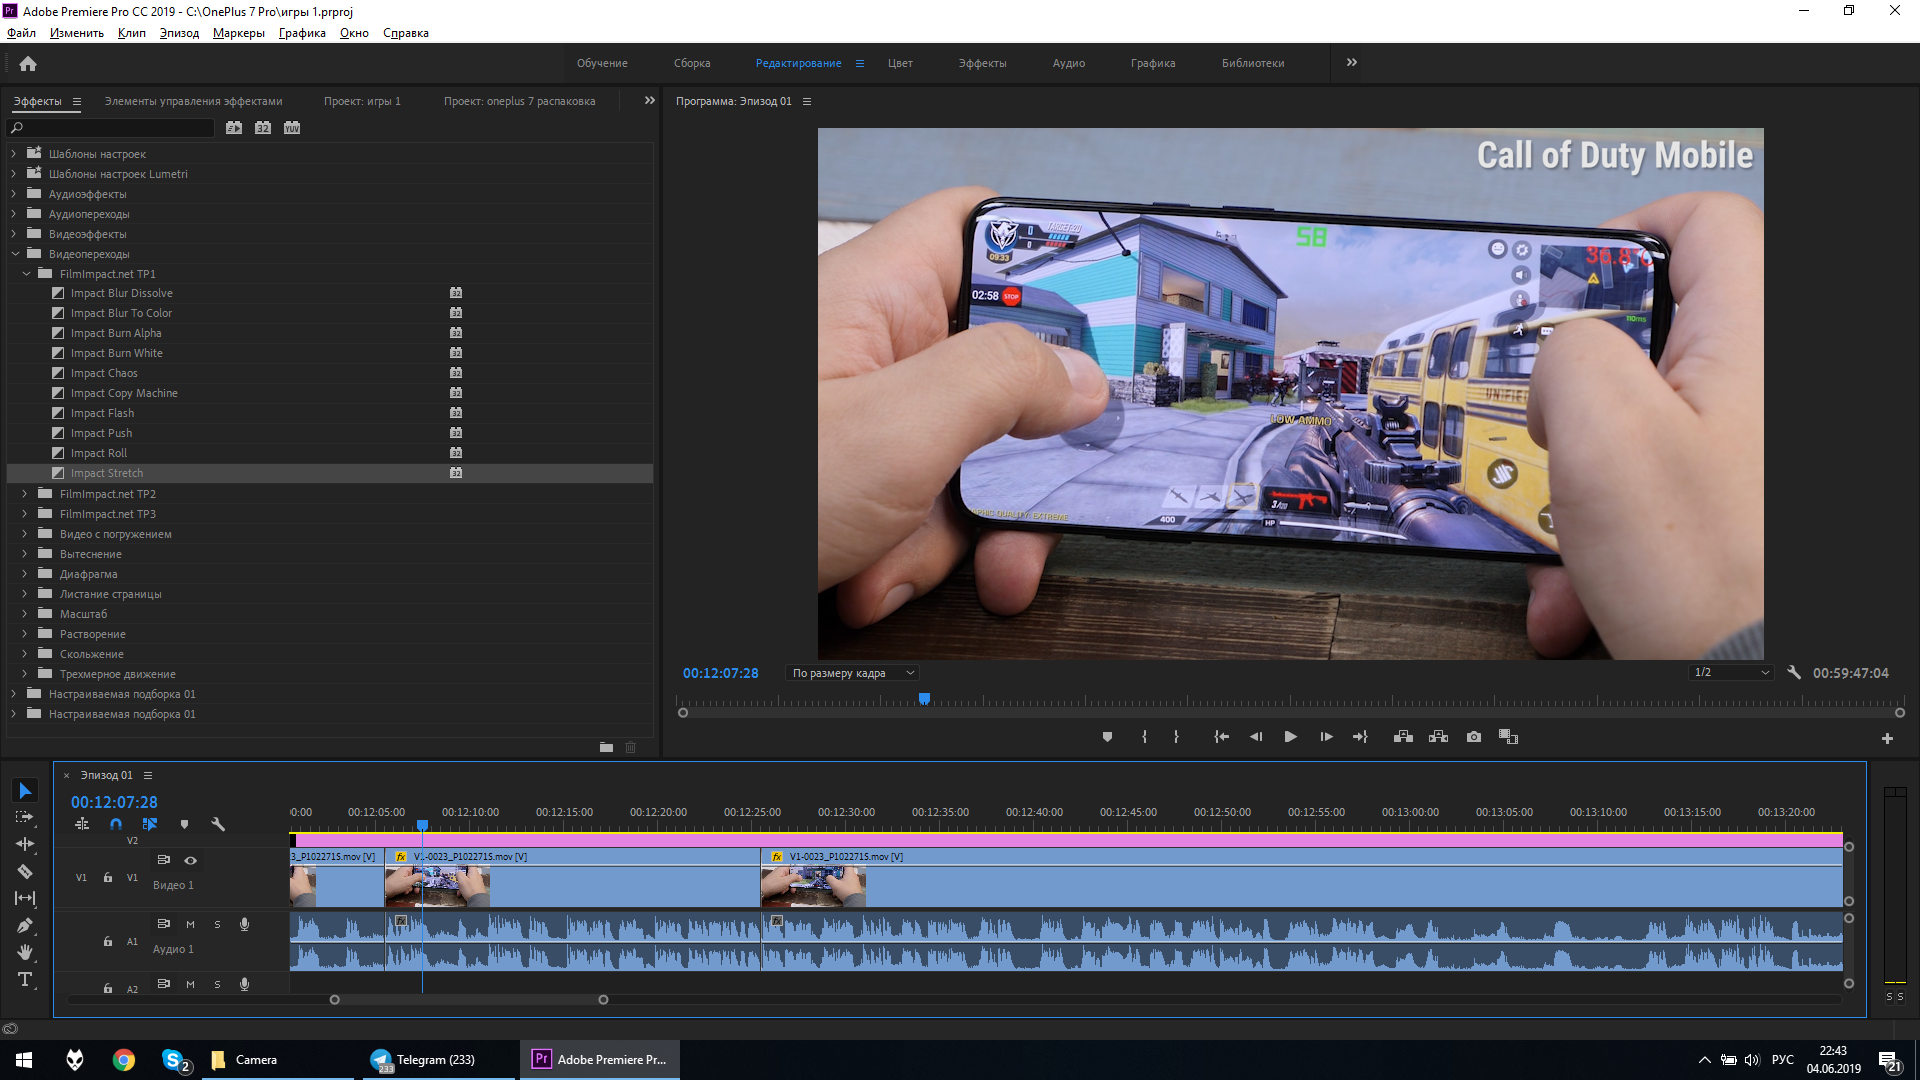Expand FilmImpact.net TP2 folder
This screenshot has height=1080, width=1920.
click(x=25, y=494)
